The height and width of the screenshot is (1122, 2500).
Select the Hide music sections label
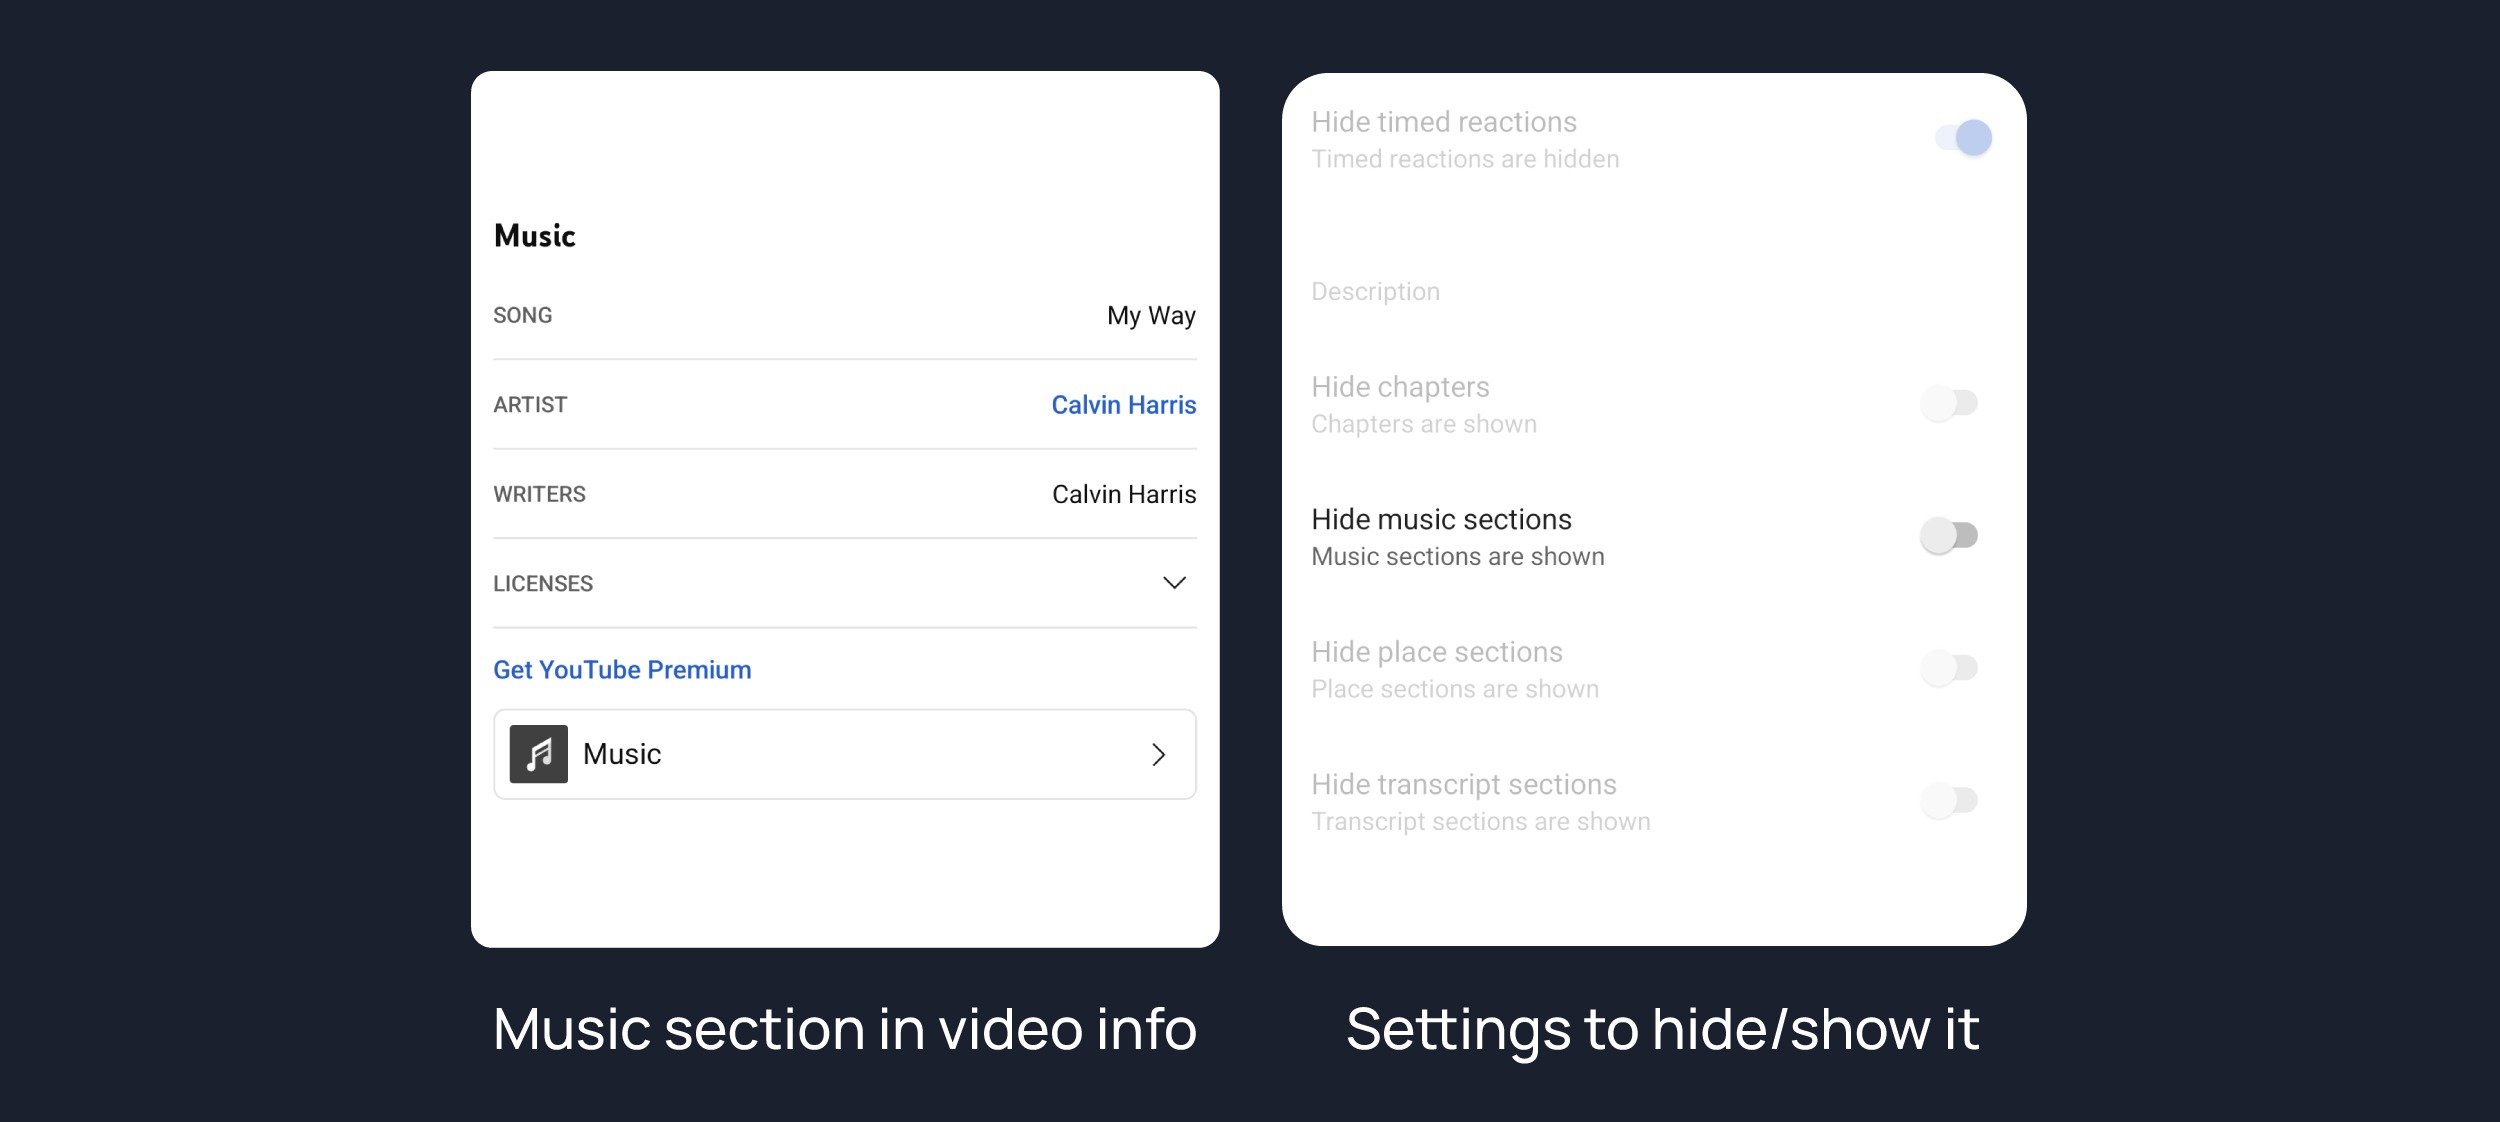click(x=1441, y=520)
